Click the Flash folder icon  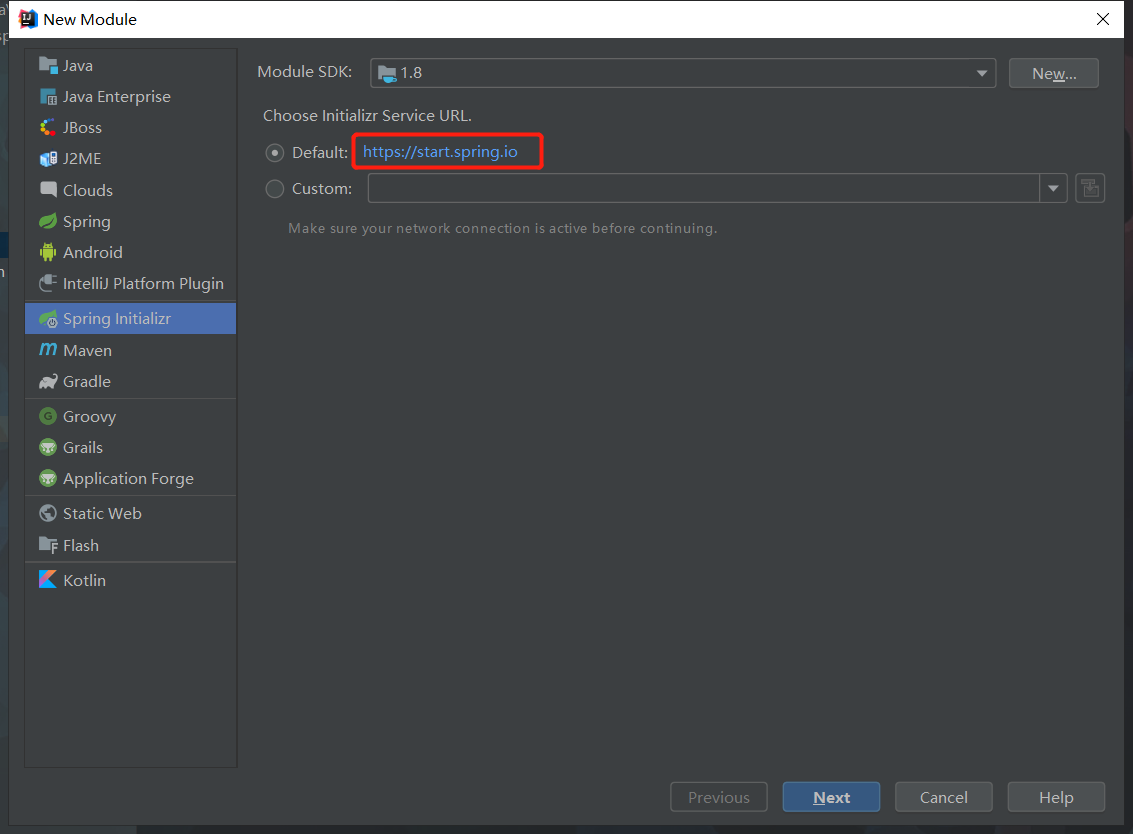tap(48, 545)
